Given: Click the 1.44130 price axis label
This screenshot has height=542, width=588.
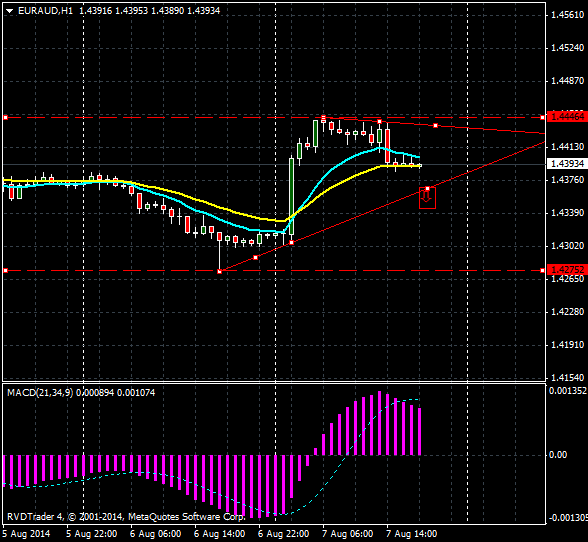Looking at the screenshot, I should [x=567, y=147].
